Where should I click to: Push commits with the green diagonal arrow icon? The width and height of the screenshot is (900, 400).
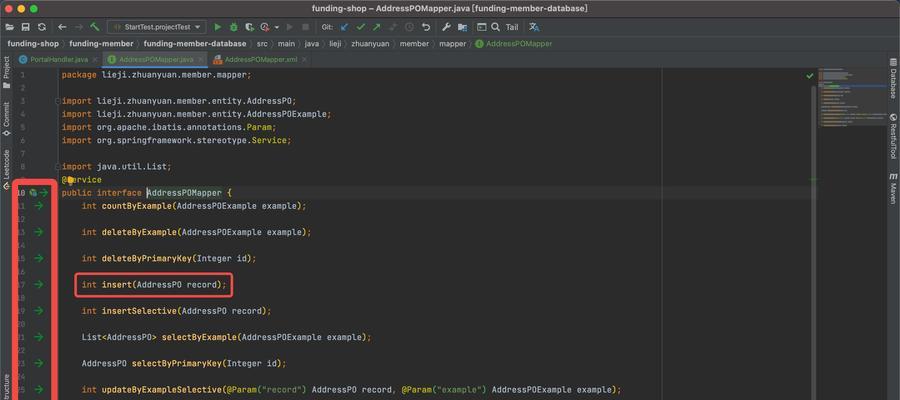[x=377, y=27]
